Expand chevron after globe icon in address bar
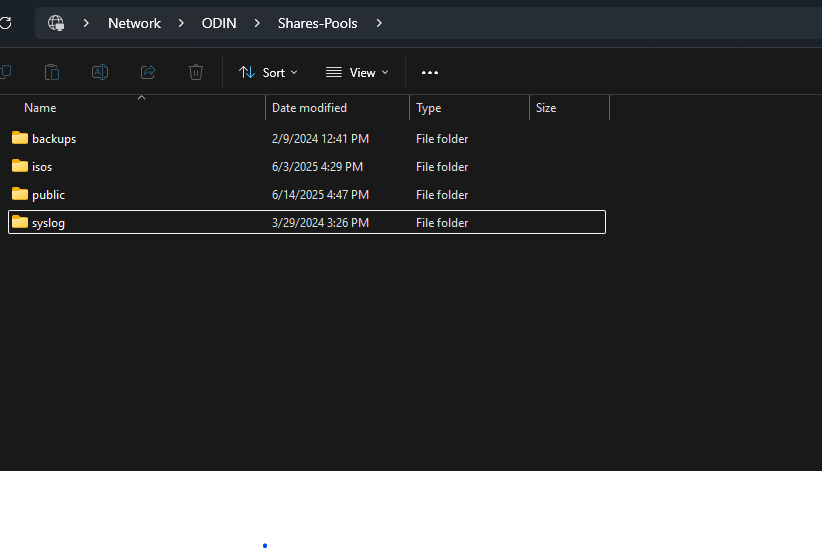Image resolution: width=822 pixels, height=549 pixels. (x=86, y=23)
